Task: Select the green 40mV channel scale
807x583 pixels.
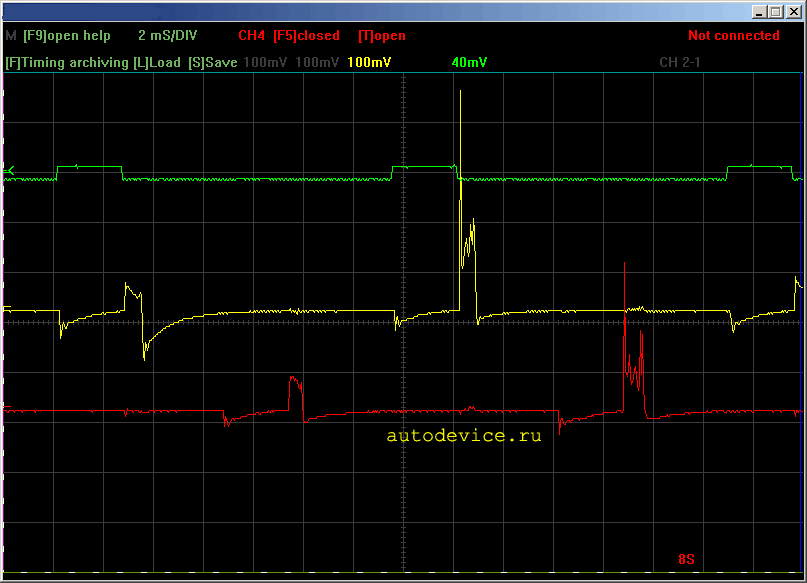Action: (x=469, y=63)
